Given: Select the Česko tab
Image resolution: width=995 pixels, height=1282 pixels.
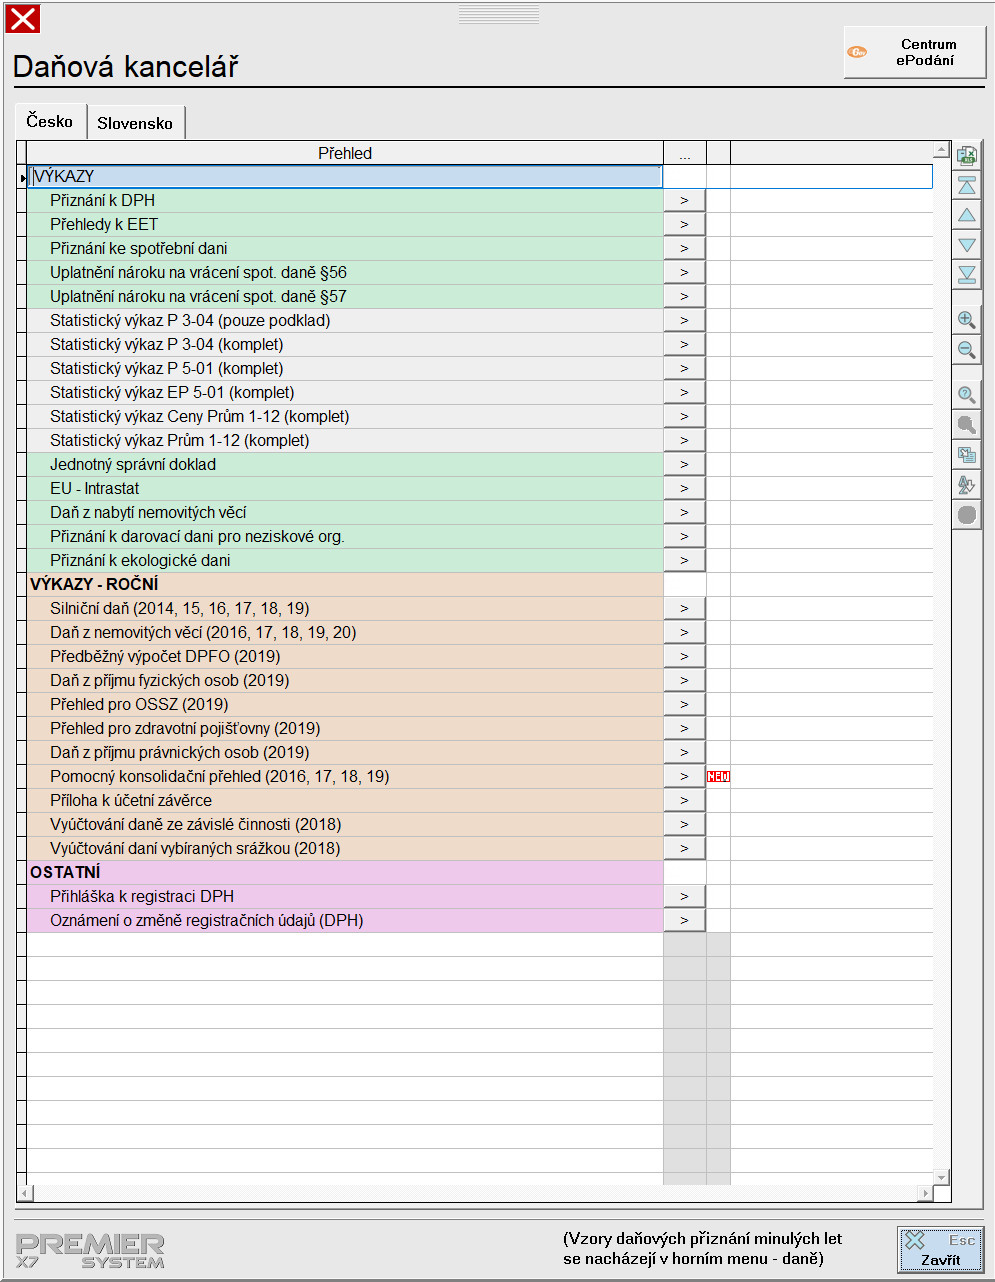Looking at the screenshot, I should pyautogui.click(x=50, y=121).
